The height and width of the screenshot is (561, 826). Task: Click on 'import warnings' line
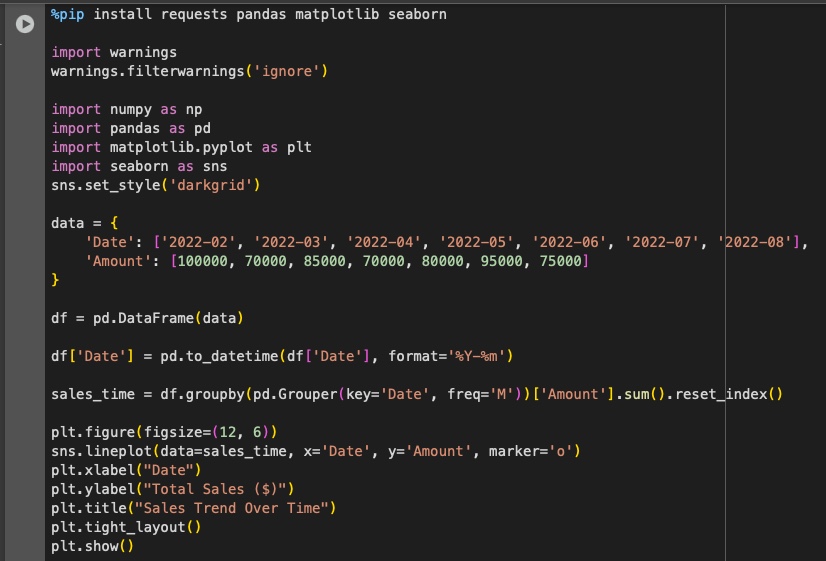tap(114, 52)
